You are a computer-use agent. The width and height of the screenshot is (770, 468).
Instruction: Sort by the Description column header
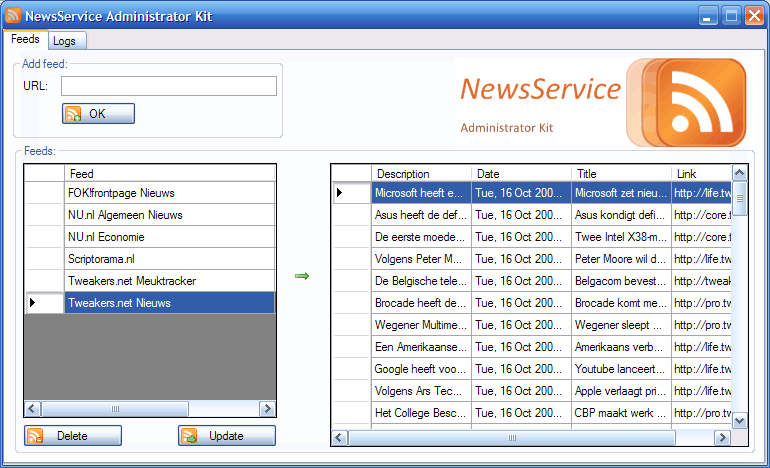click(421, 174)
